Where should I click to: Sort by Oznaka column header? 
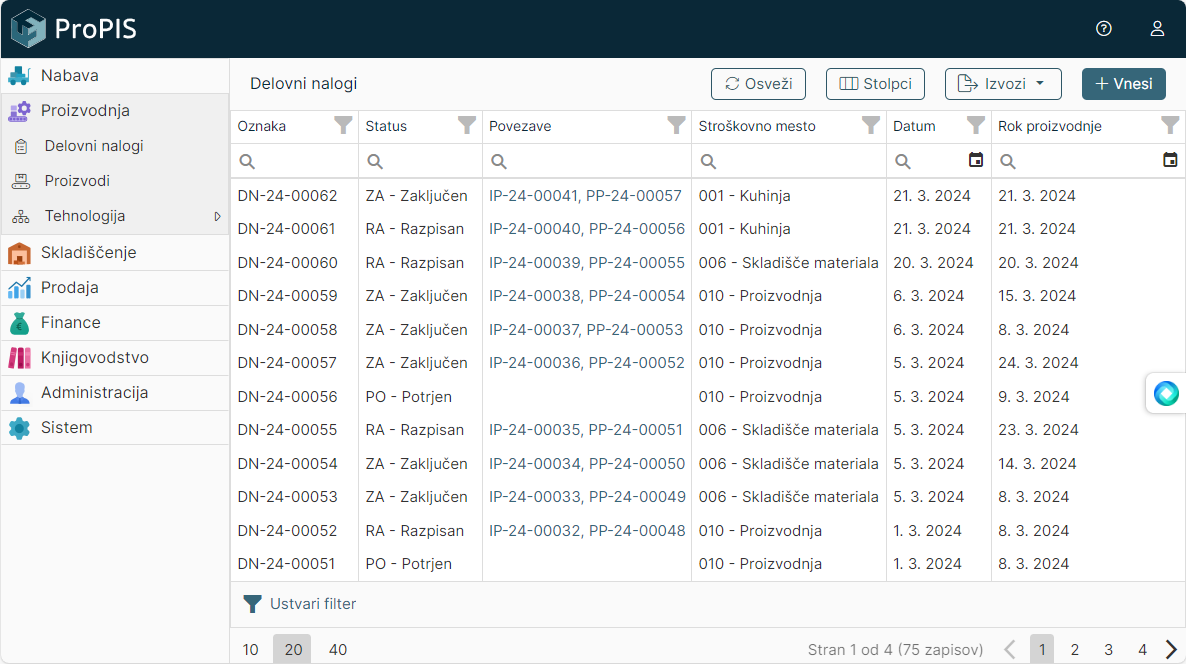click(x=262, y=126)
